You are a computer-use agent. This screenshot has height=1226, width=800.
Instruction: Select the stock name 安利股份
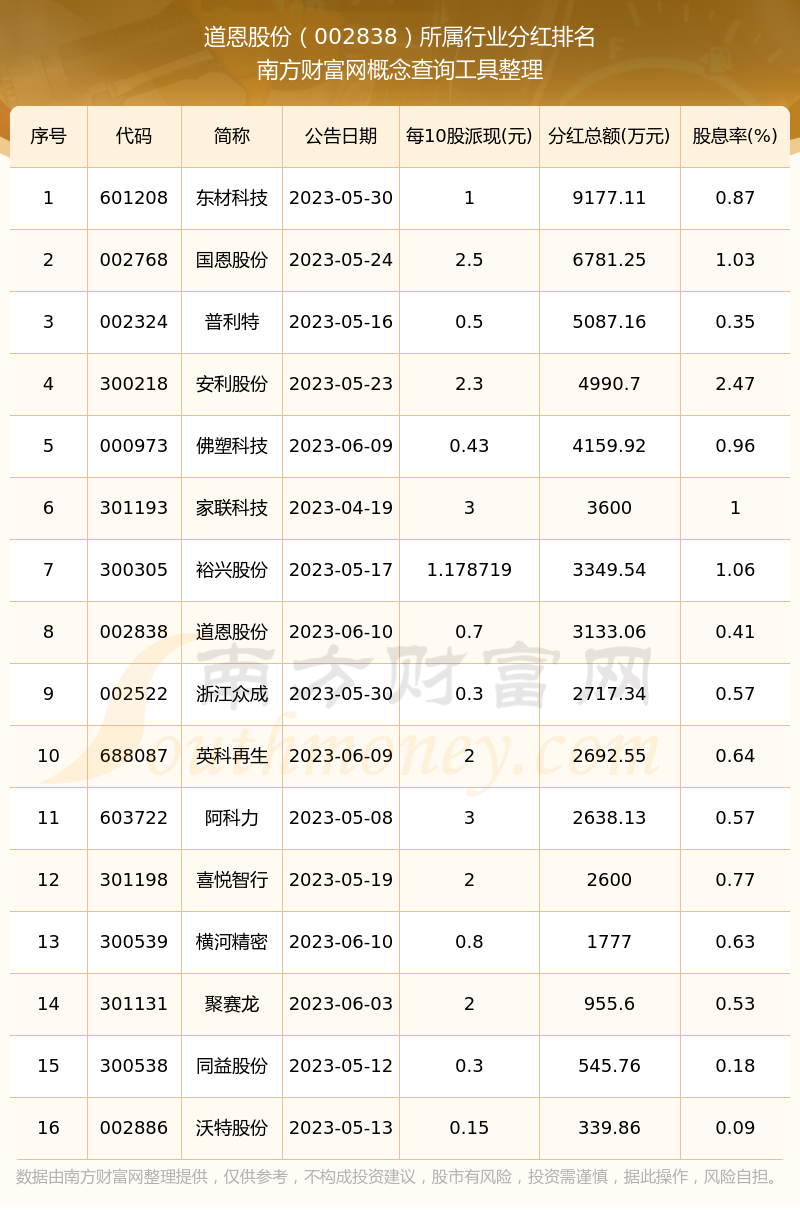(x=232, y=384)
